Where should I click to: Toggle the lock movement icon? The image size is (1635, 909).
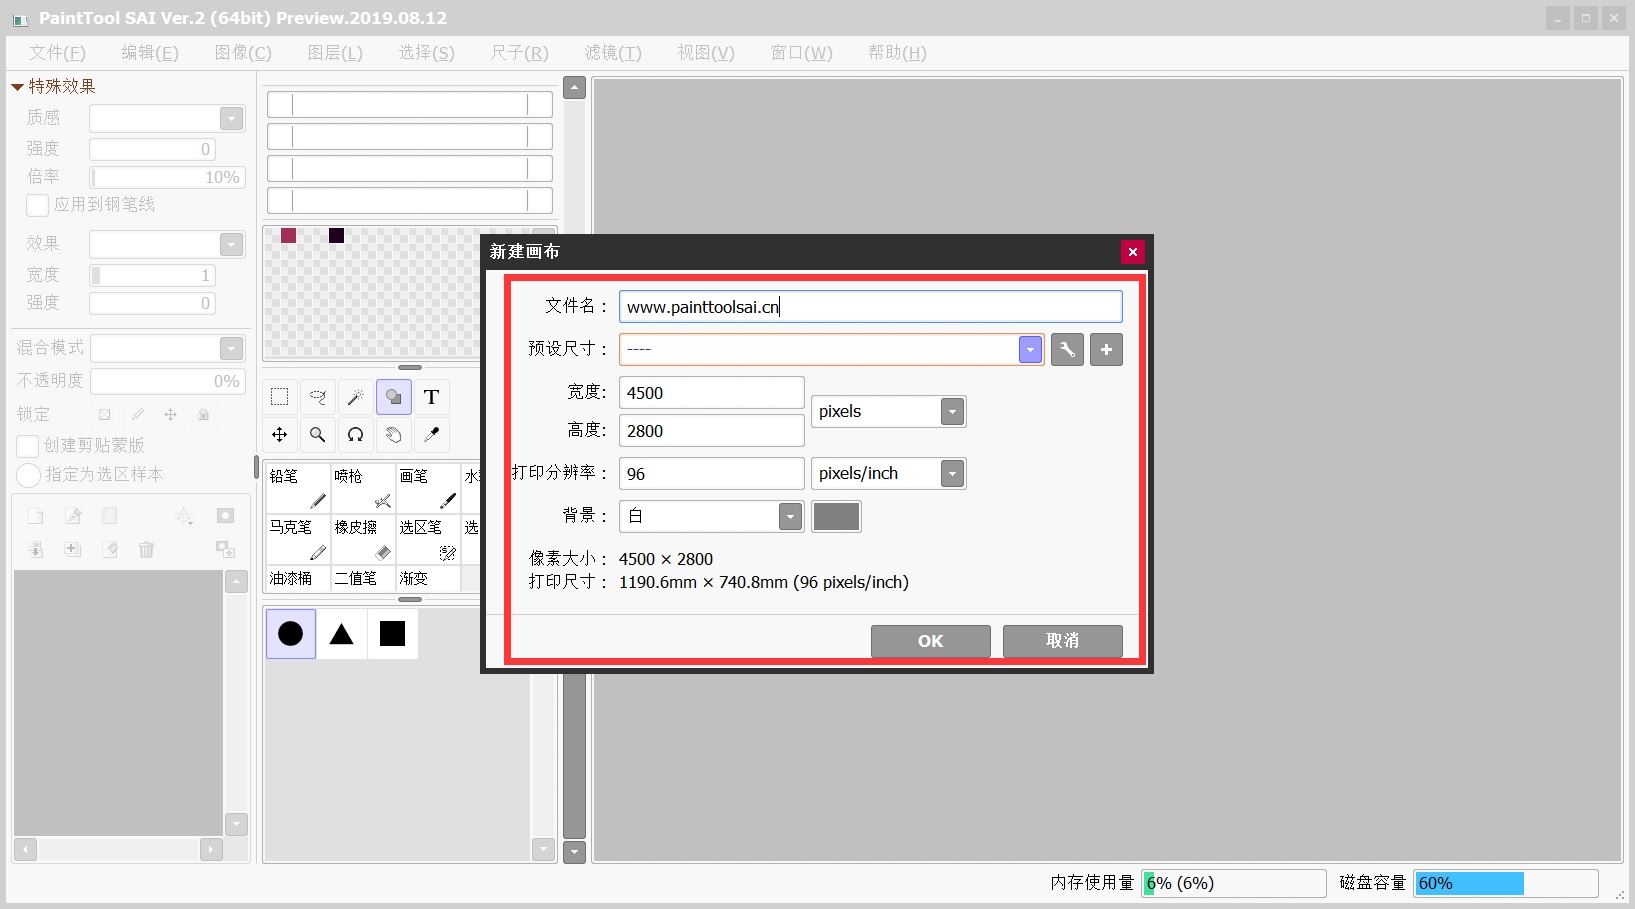tap(171, 414)
